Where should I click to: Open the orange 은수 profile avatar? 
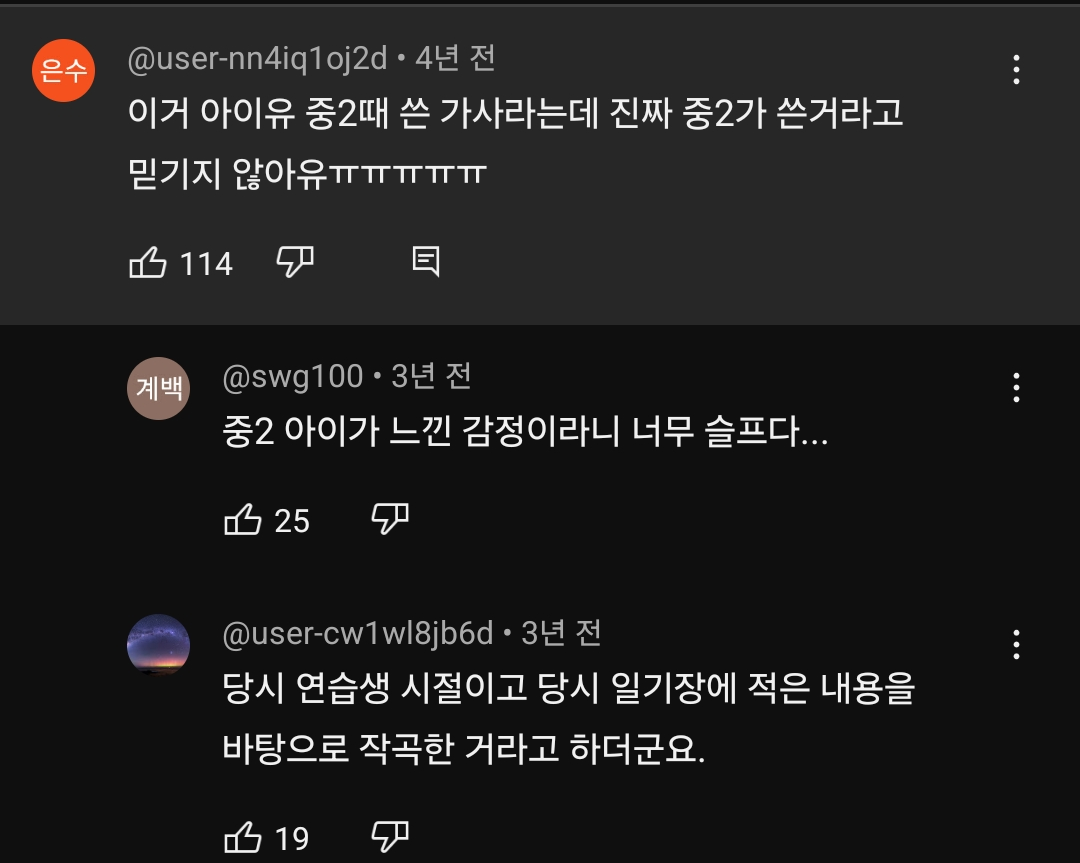[63, 71]
